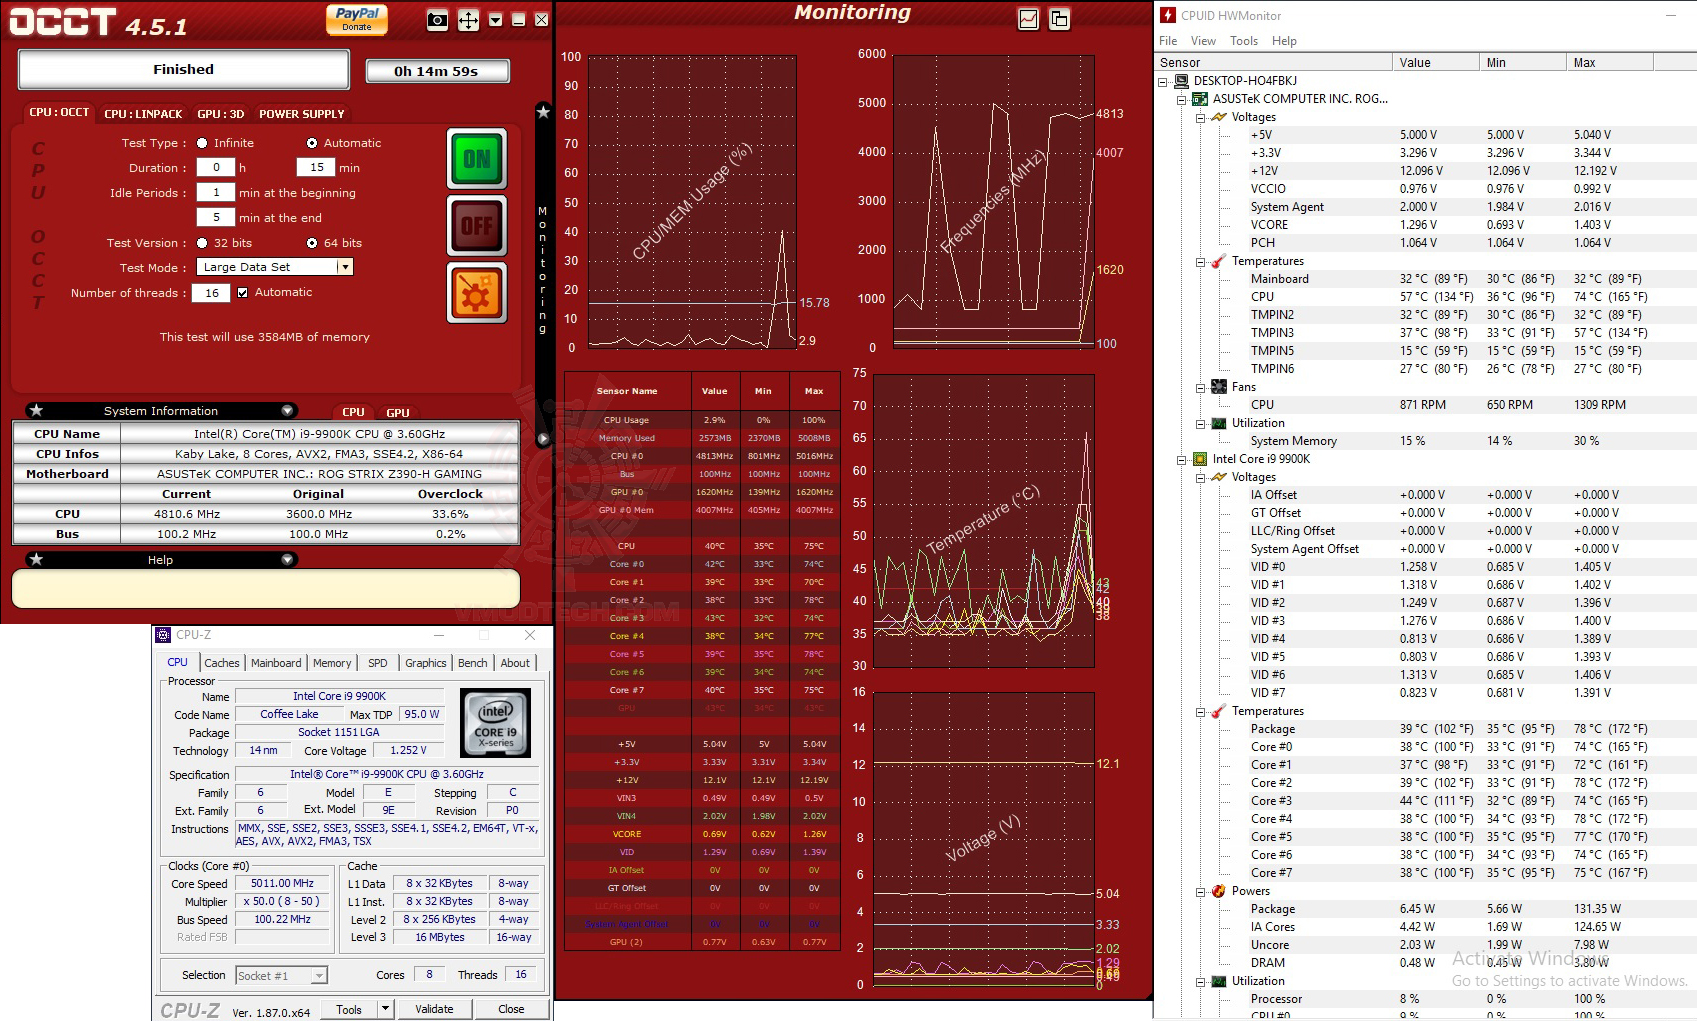Click the Close button in CPU-Z
Viewport: 1697px width, 1021px height.
click(511, 1009)
